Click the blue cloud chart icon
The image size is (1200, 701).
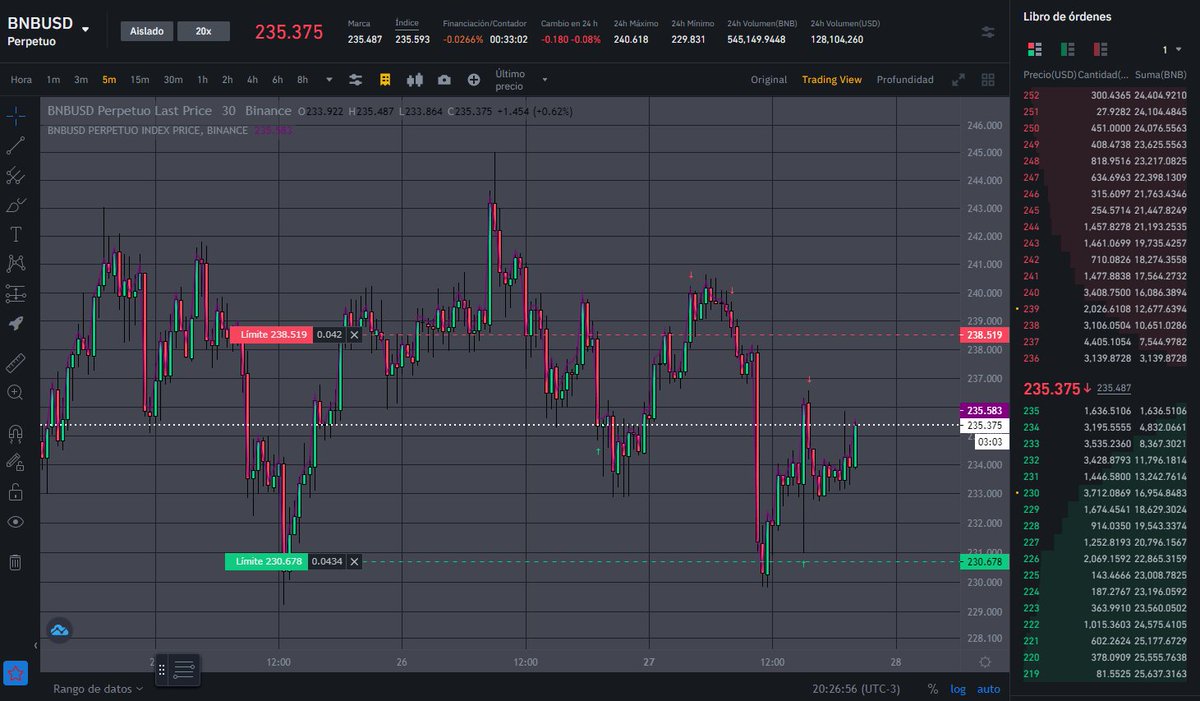(x=59, y=630)
